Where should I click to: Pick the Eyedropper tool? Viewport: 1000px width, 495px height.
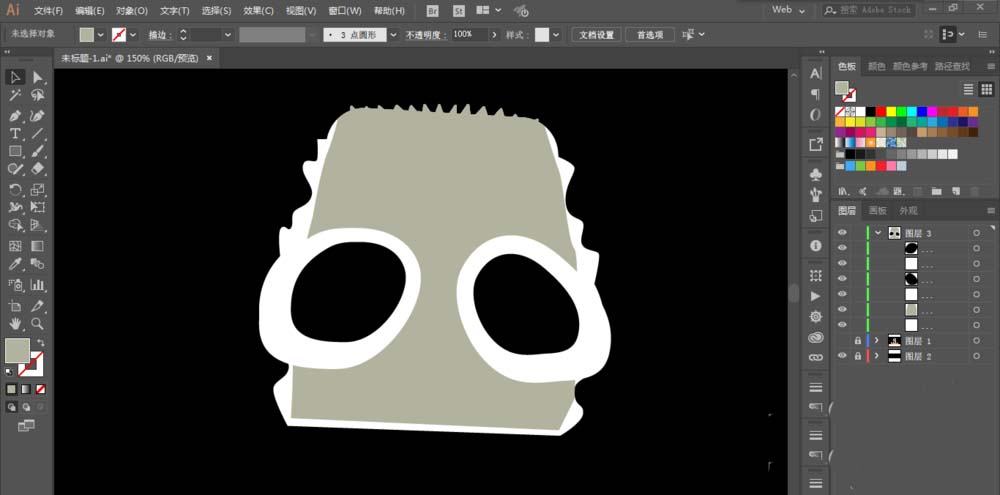16,265
